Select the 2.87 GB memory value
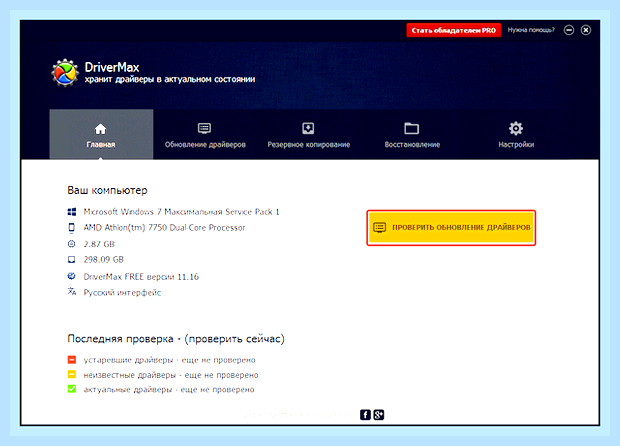Screen dimensions: 620x446 coord(99,244)
